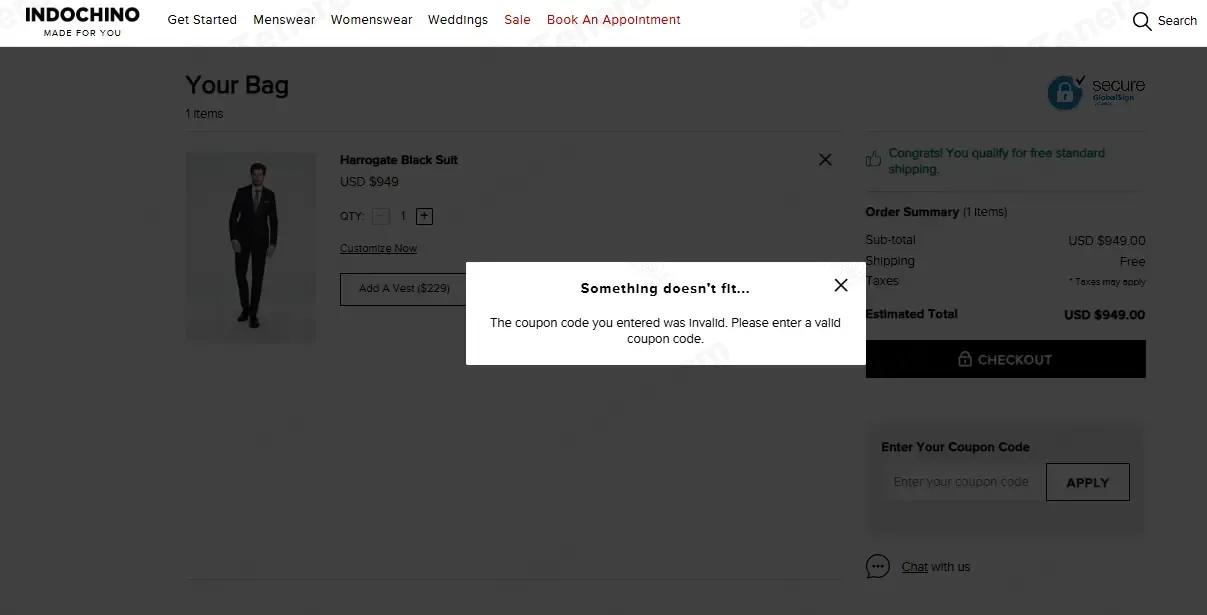Click the Enter Your Coupon Code label
Image resolution: width=1207 pixels, height=615 pixels.
(955, 447)
